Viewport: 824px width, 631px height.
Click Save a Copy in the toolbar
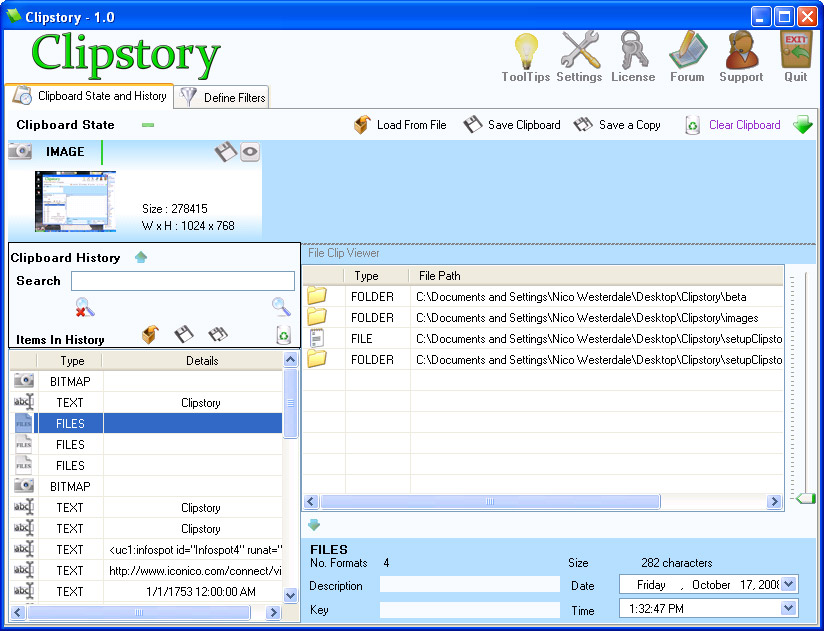[x=617, y=125]
